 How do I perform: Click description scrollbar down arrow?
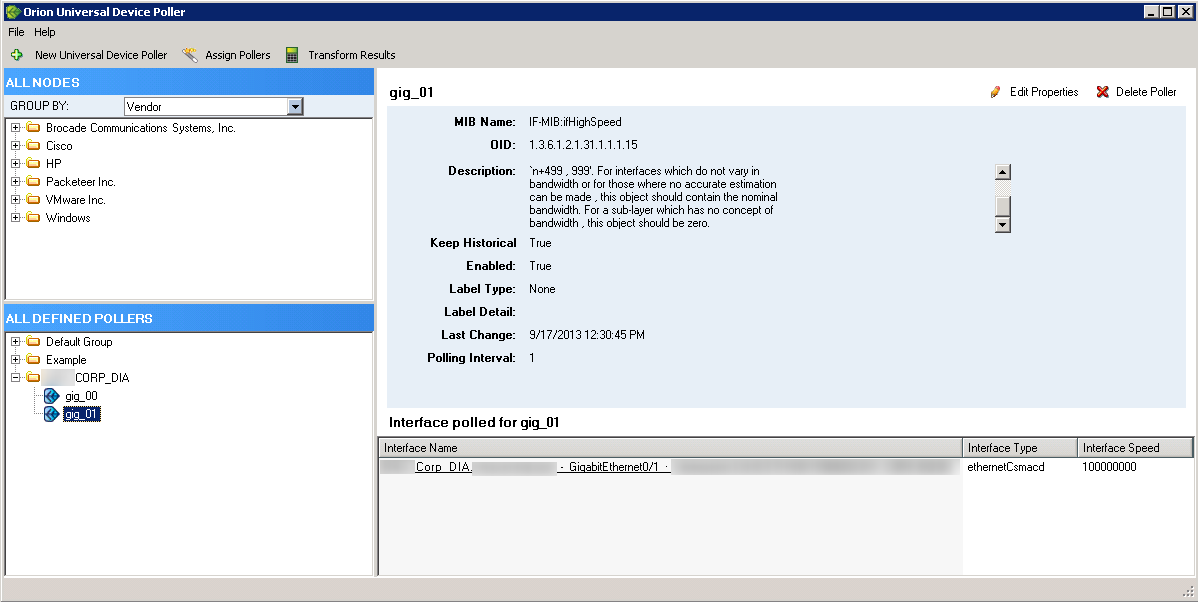pos(1003,225)
